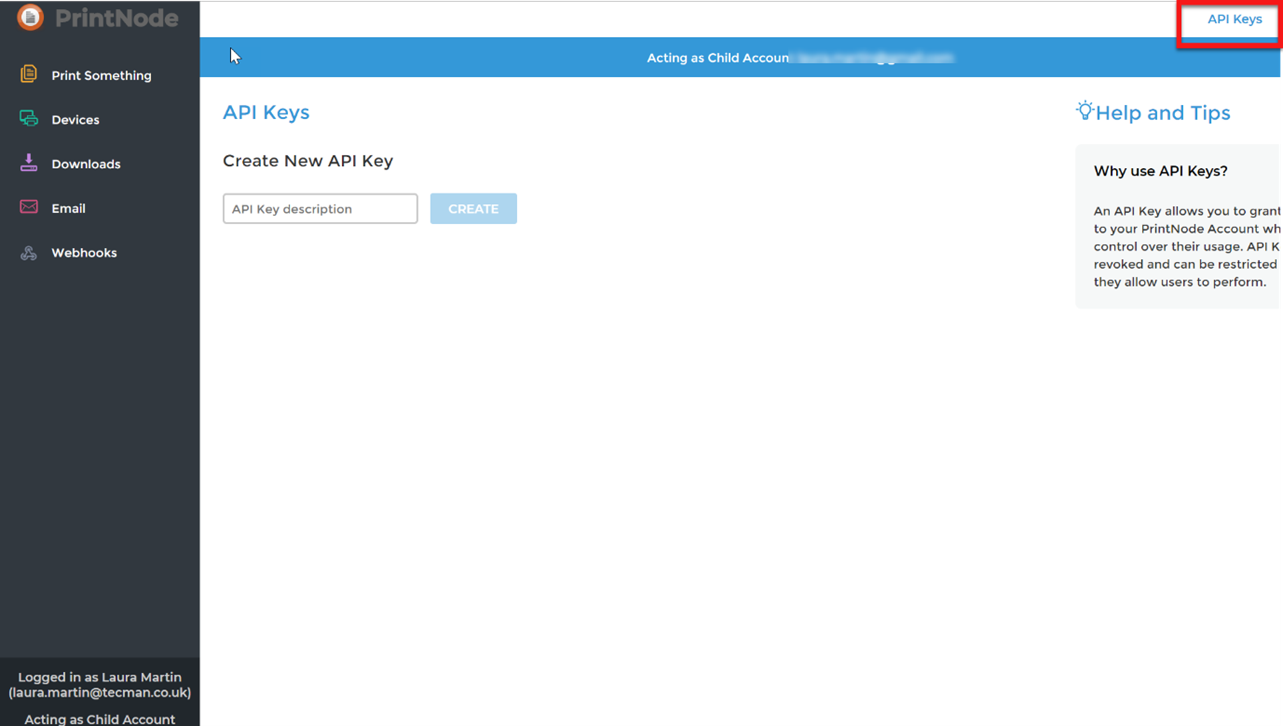Click the CREATE button
Viewport: 1283px width, 726px height.
pos(473,209)
